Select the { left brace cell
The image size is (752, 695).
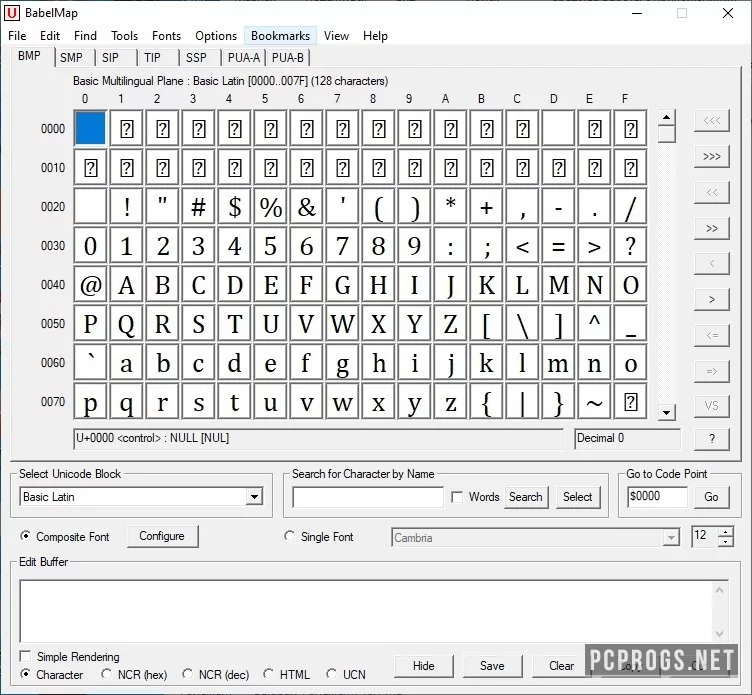[486, 402]
